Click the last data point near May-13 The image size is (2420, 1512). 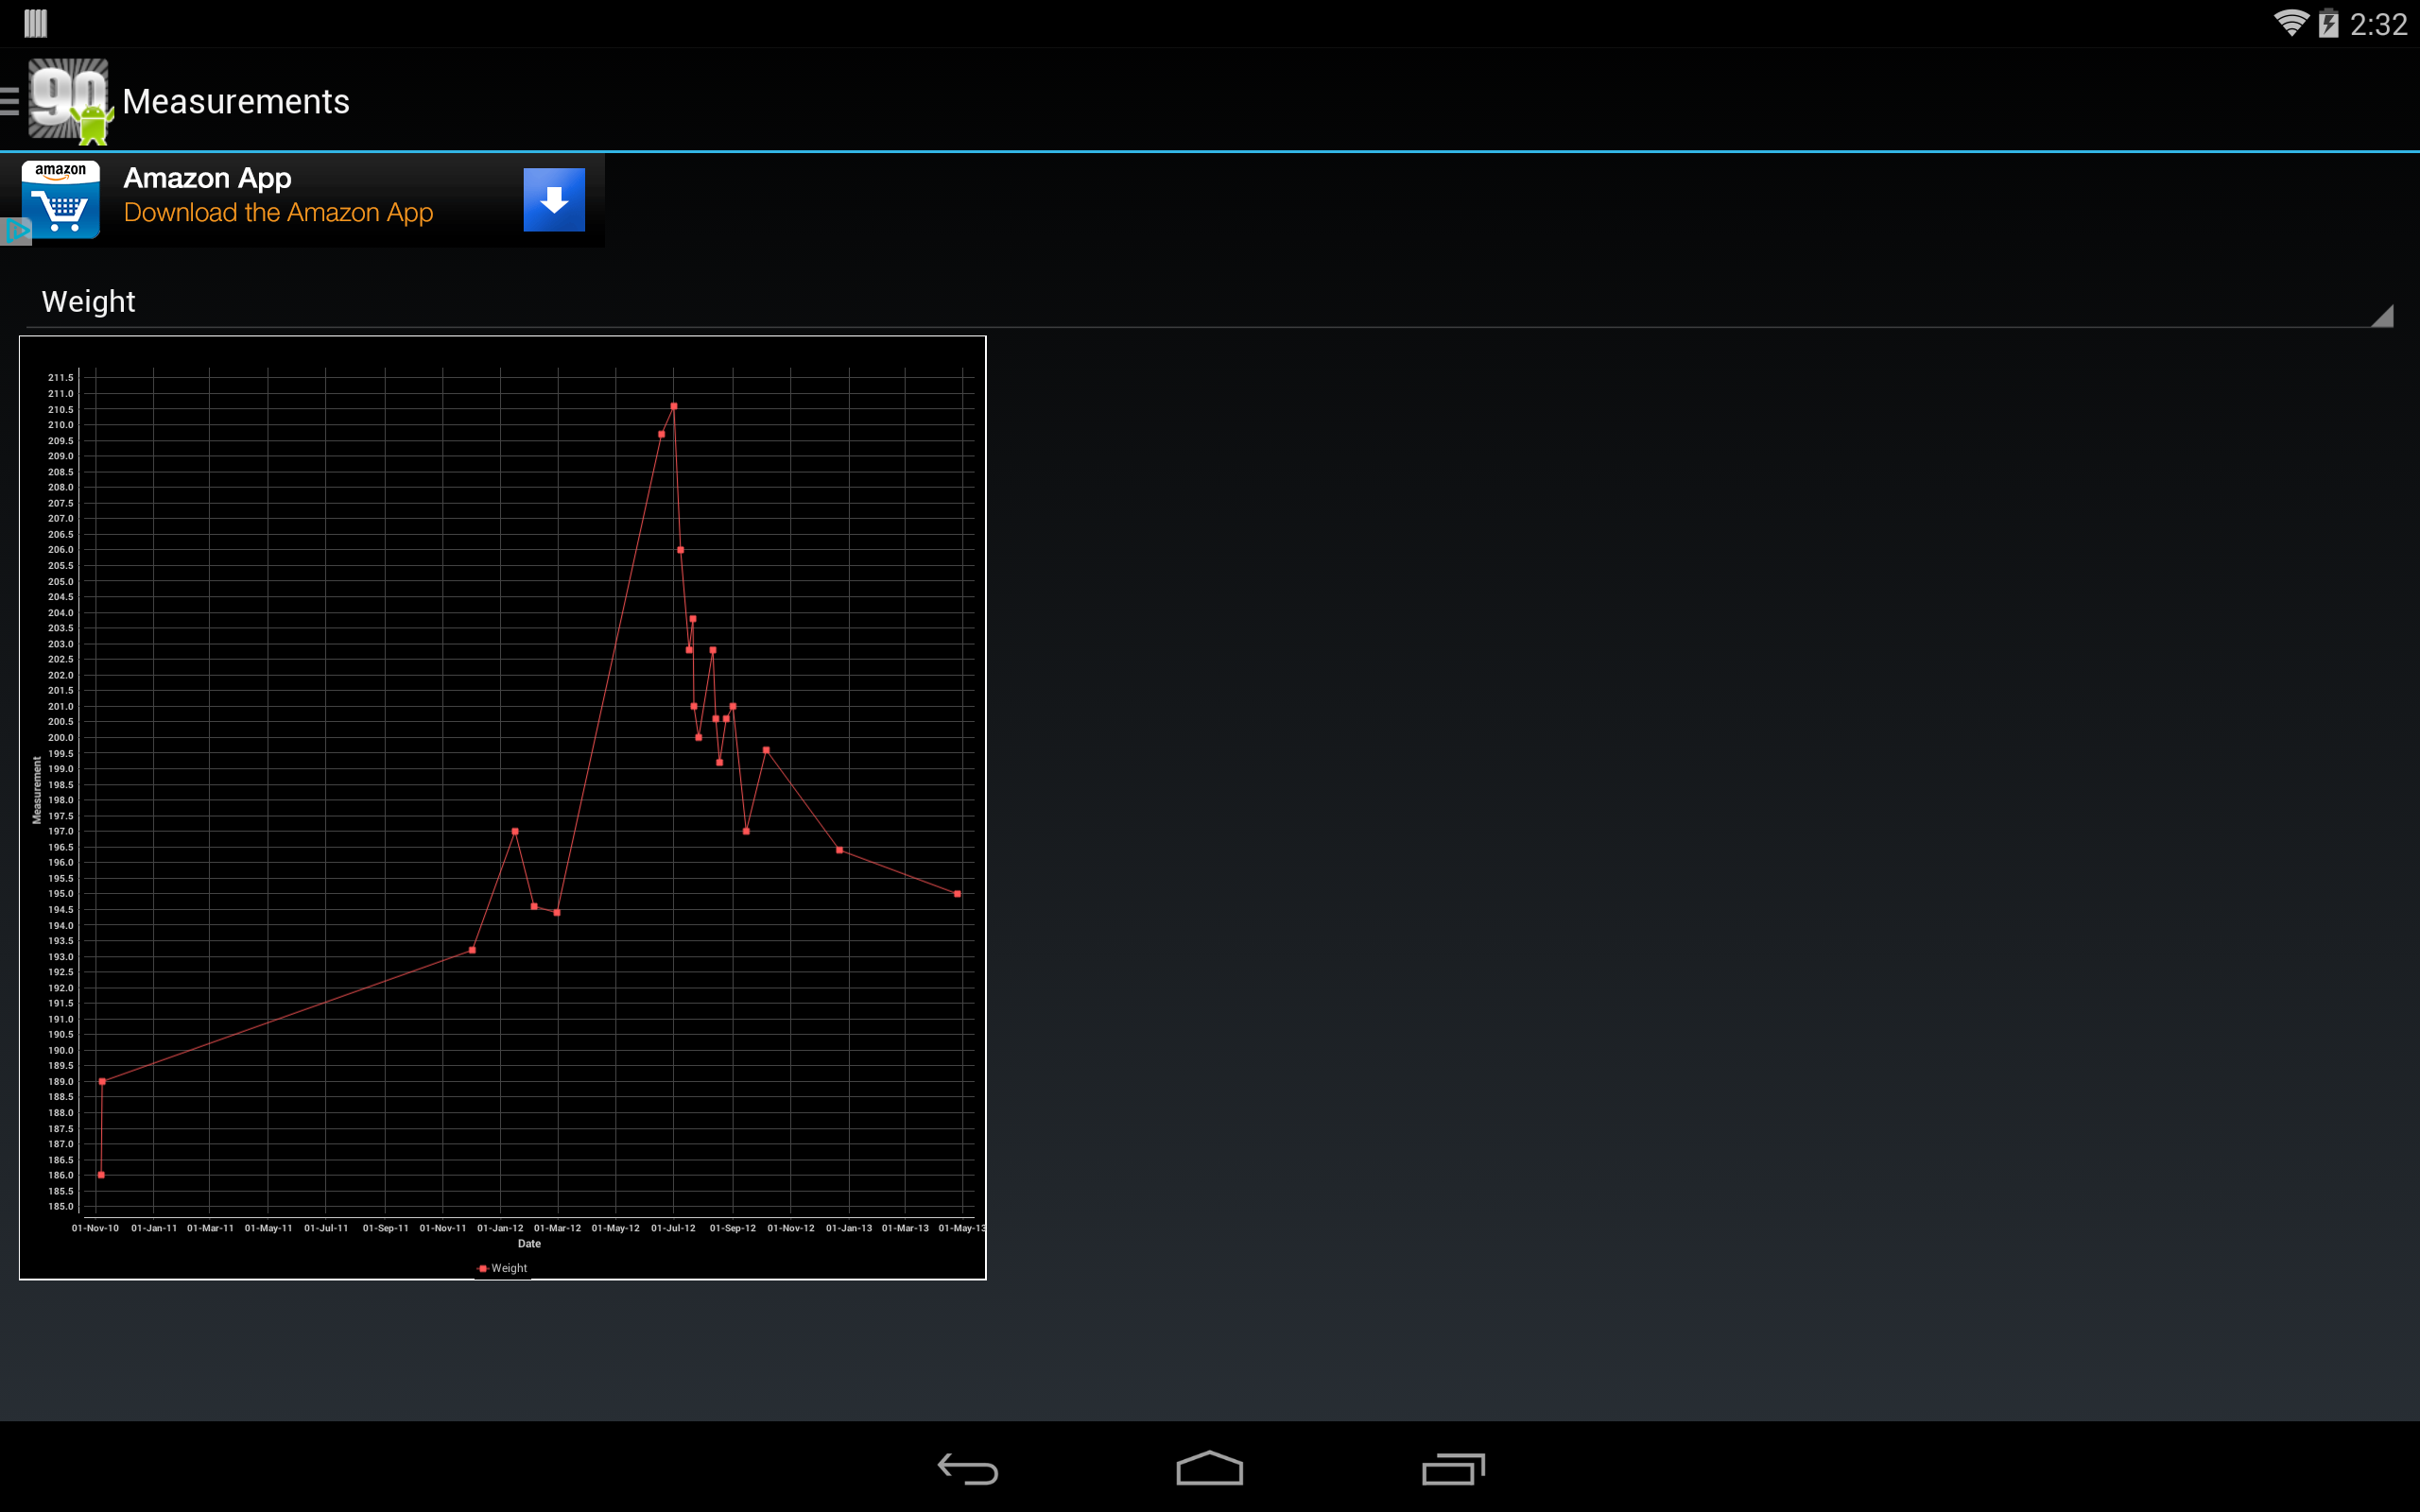[957, 894]
